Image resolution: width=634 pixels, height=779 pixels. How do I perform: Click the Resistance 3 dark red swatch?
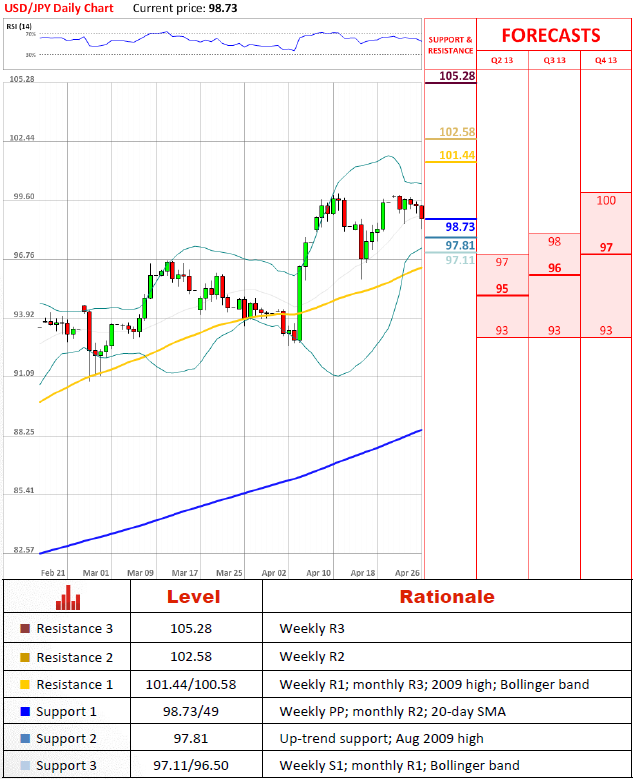coord(25,628)
